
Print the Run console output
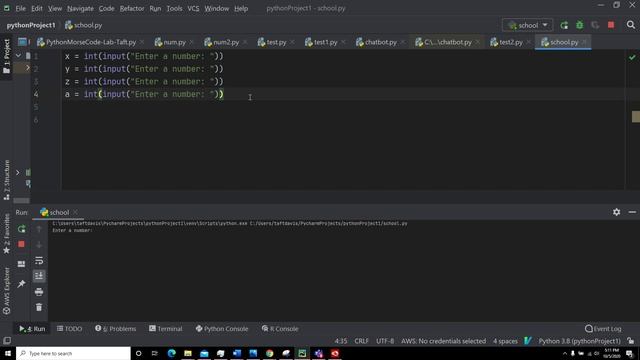pos(39,292)
